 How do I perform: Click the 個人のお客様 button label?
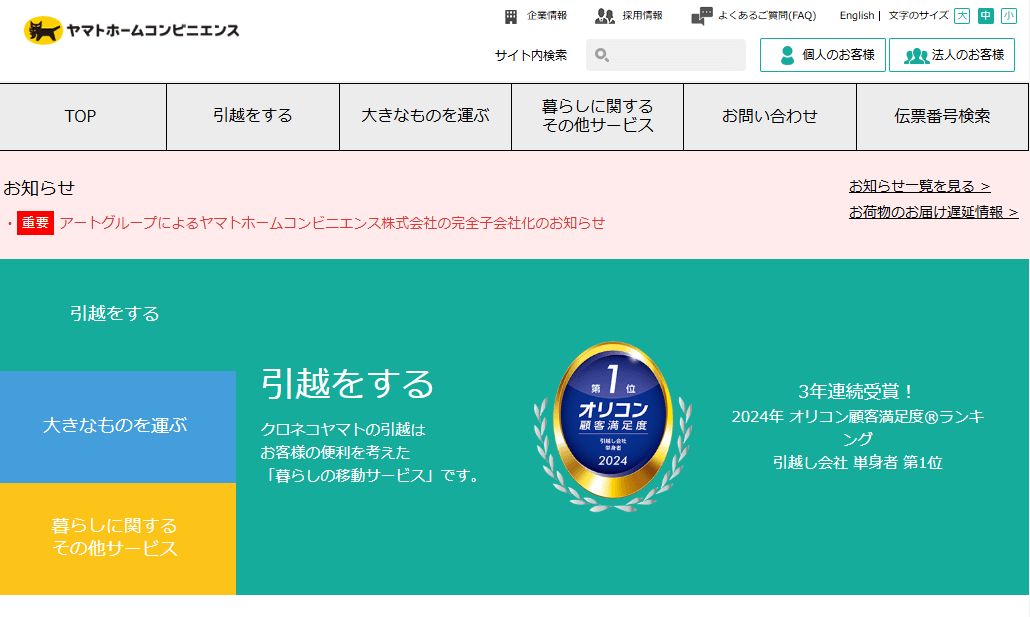pos(838,55)
